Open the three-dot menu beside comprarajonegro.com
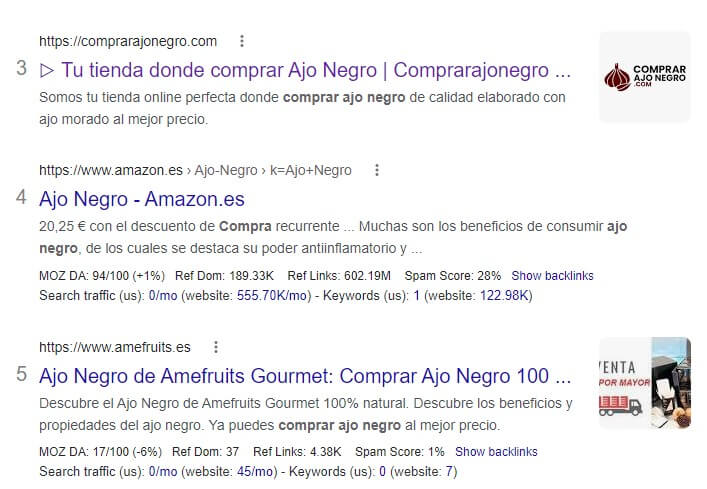Screen dimensions: 707x489 (x=242, y=41)
